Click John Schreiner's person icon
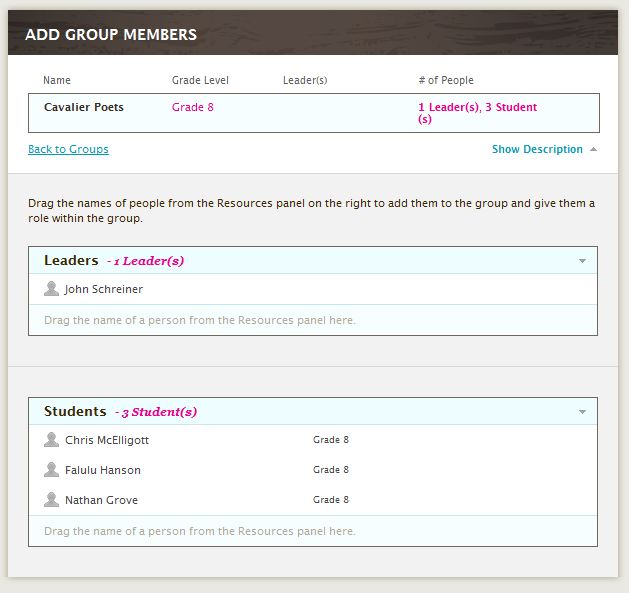Viewport: 629px width, 593px height. pos(51,289)
